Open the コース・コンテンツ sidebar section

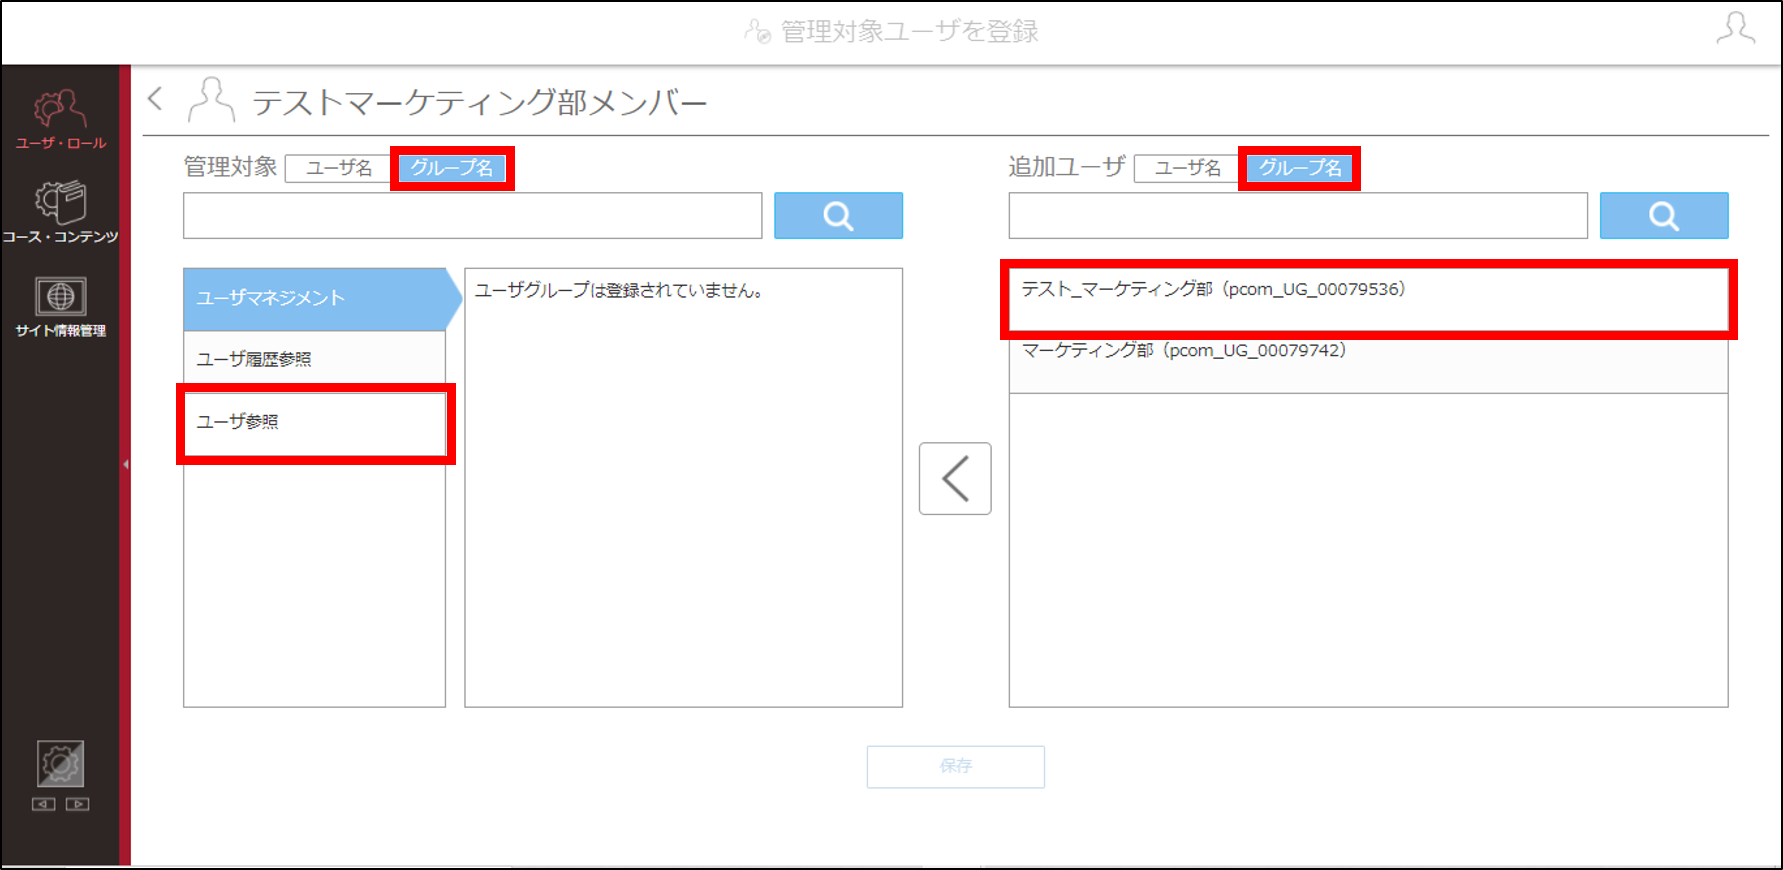(60, 212)
